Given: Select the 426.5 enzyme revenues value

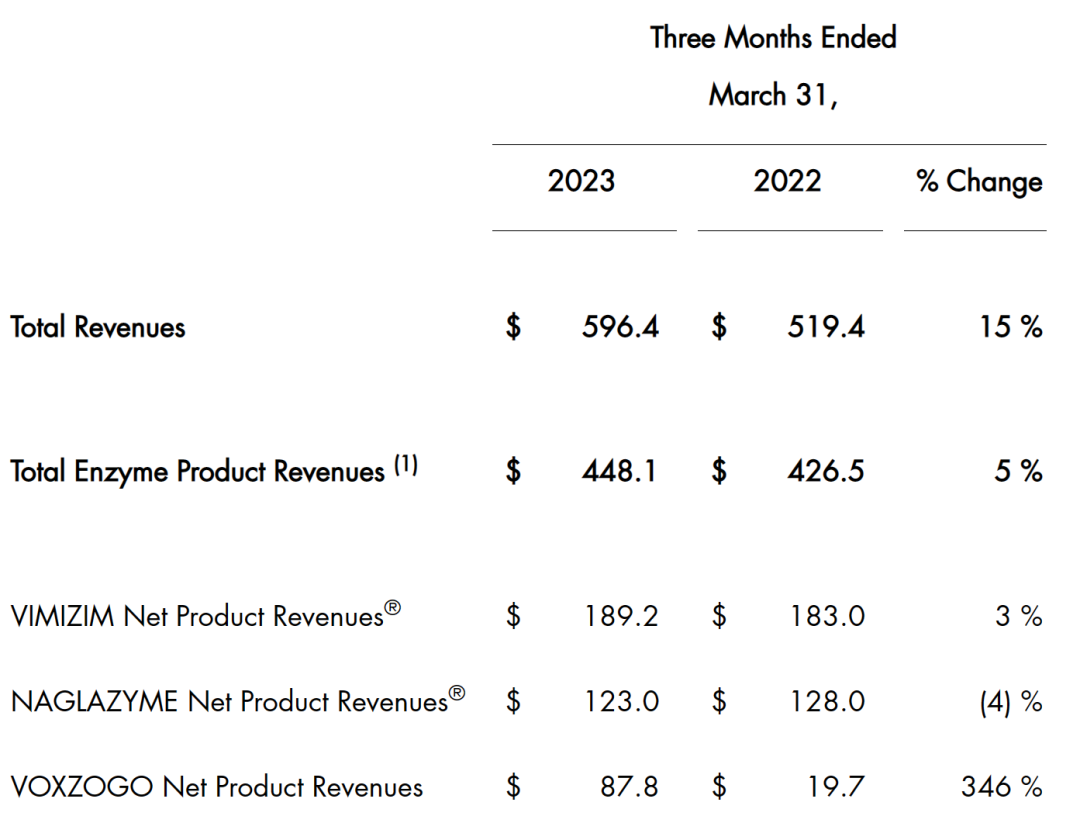Looking at the screenshot, I should tap(826, 471).
